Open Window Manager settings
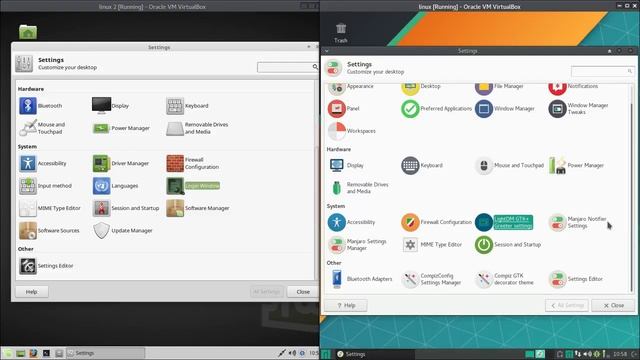 click(505, 109)
